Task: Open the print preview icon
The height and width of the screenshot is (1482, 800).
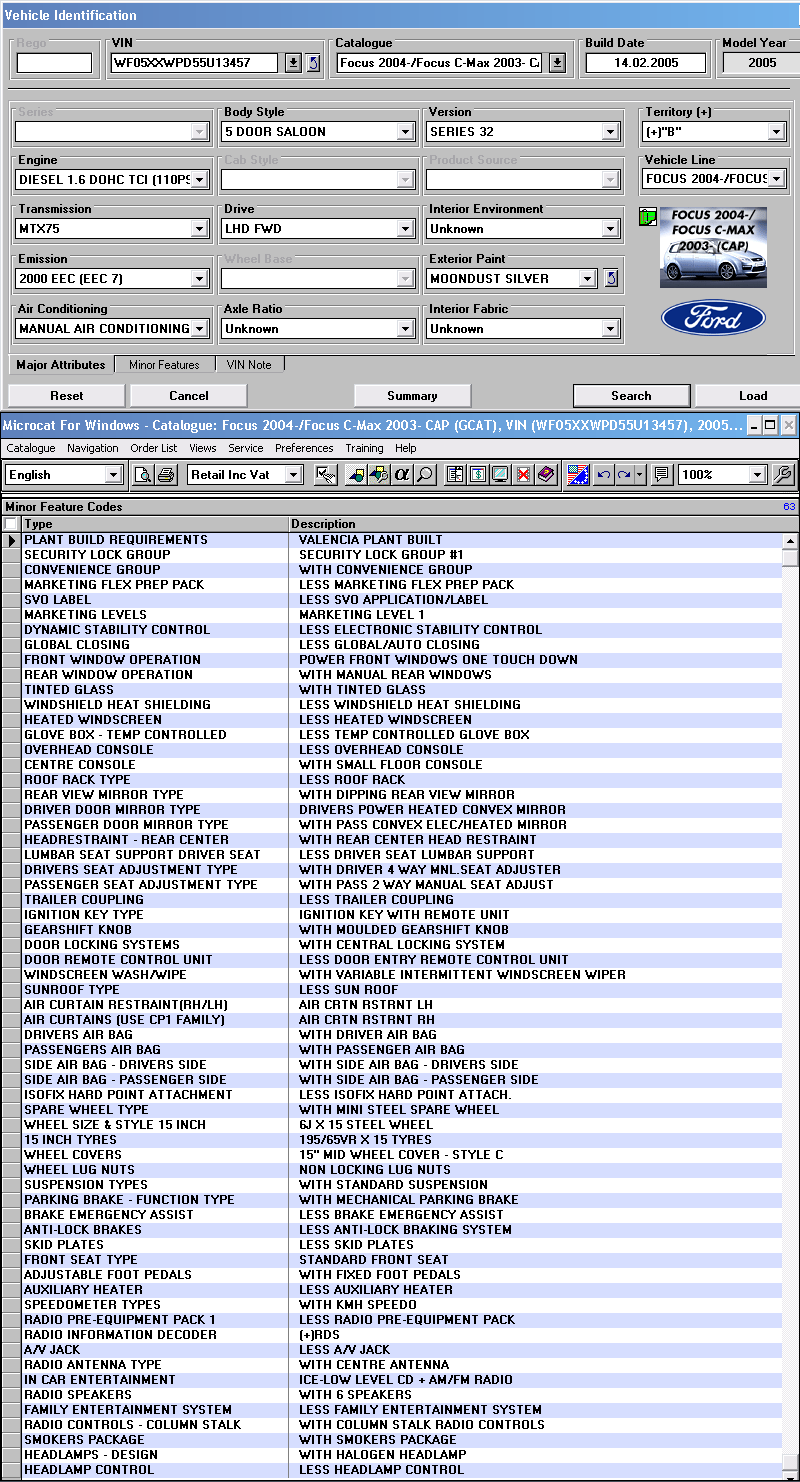Action: click(144, 475)
